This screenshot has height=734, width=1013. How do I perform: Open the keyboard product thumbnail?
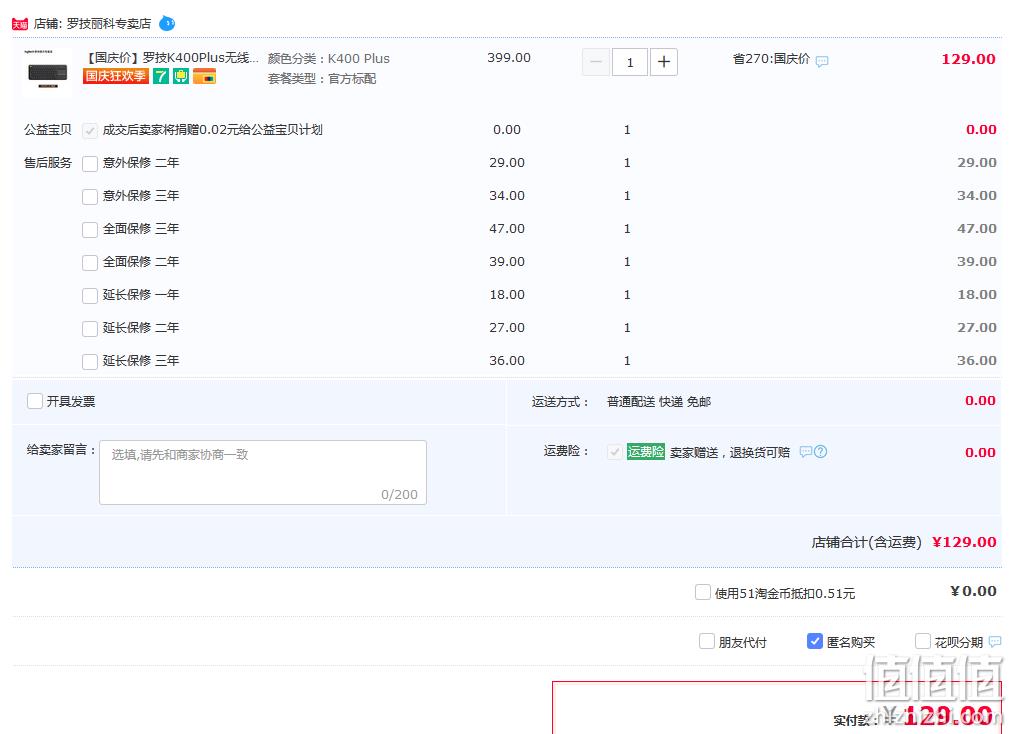point(47,72)
